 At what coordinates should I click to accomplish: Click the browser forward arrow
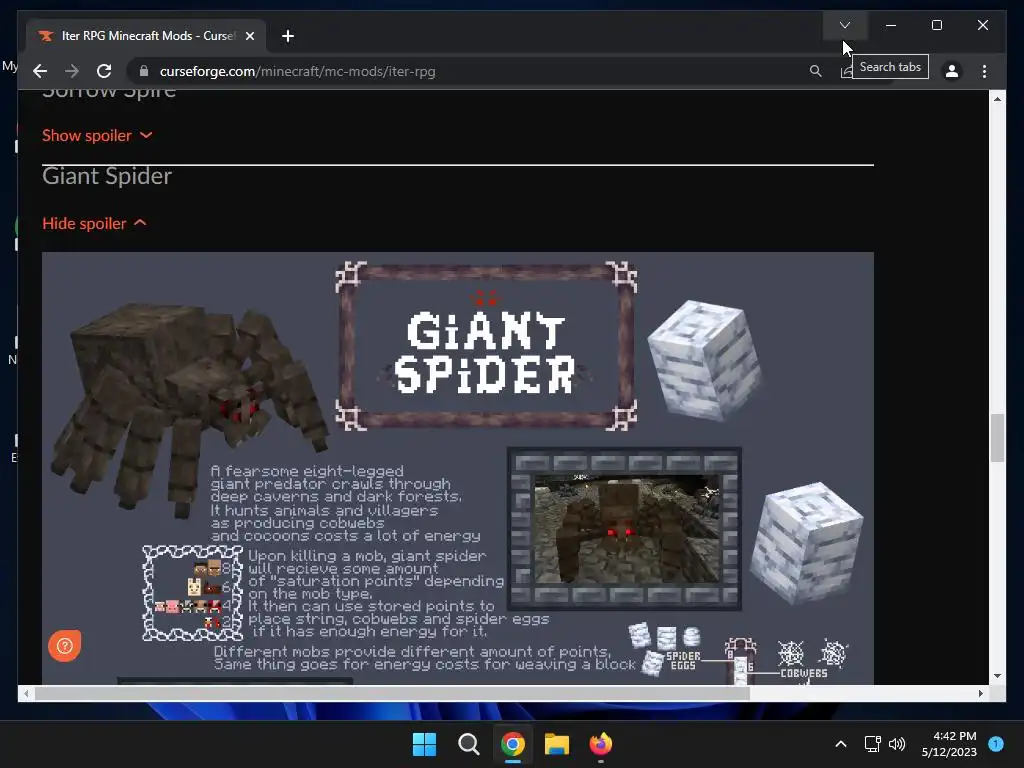[72, 71]
